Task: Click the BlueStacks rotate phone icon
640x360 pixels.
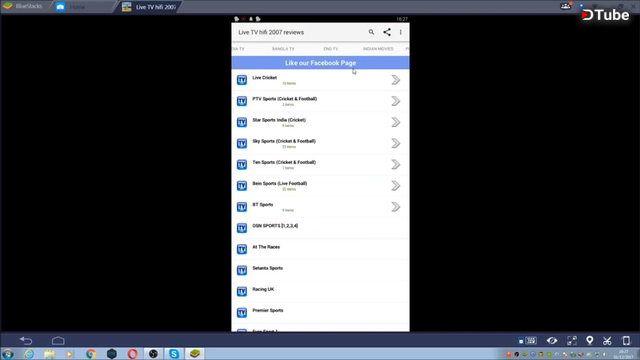Action: coord(626,340)
